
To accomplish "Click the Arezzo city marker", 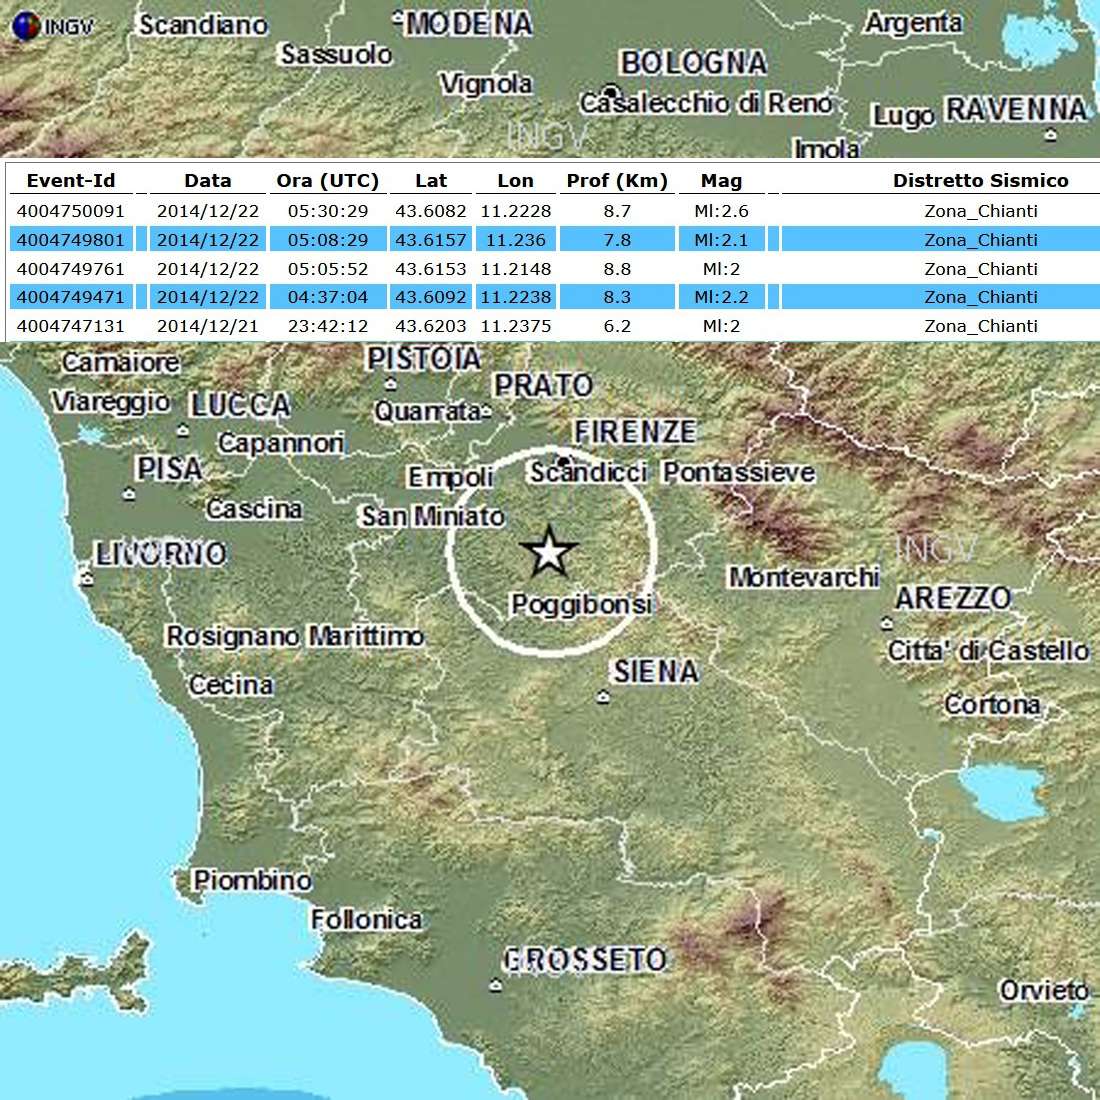I will (887, 623).
